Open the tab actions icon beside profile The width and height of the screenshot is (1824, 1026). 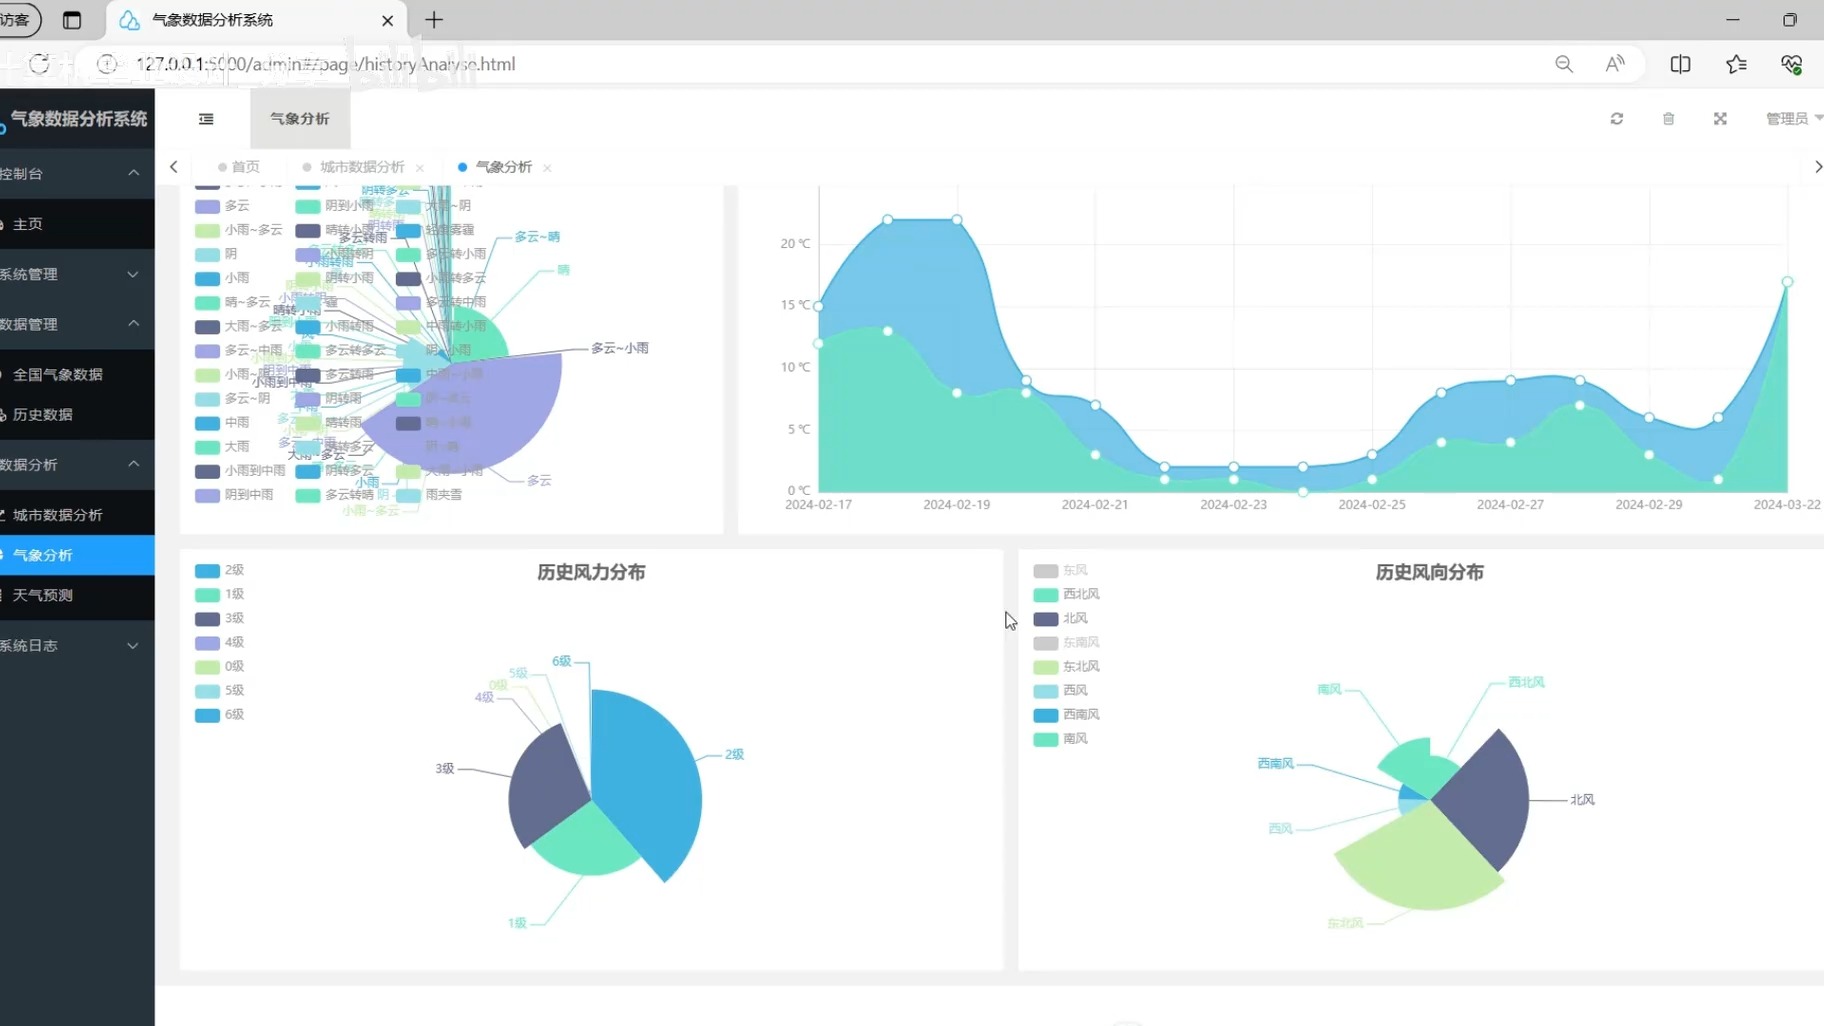tap(72, 20)
